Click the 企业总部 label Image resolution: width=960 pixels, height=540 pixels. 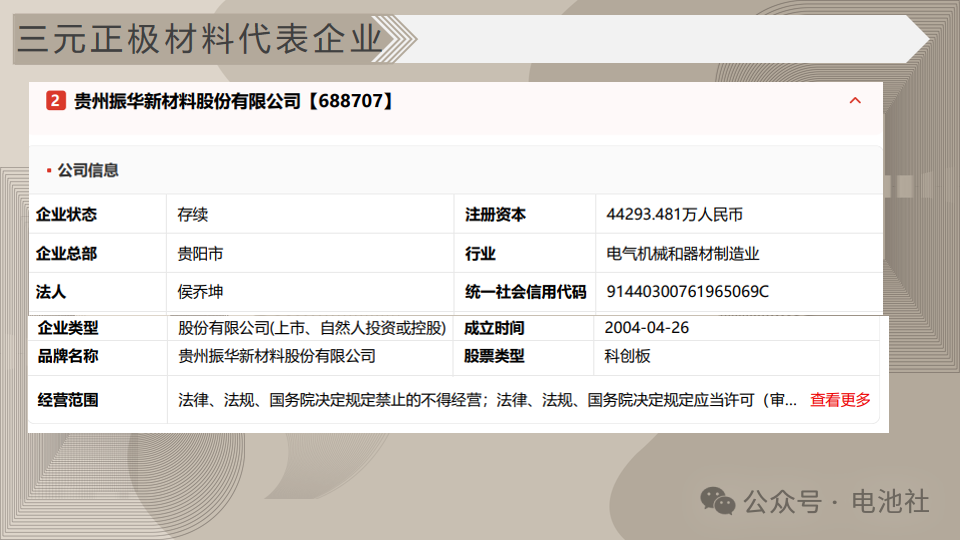pos(66,253)
